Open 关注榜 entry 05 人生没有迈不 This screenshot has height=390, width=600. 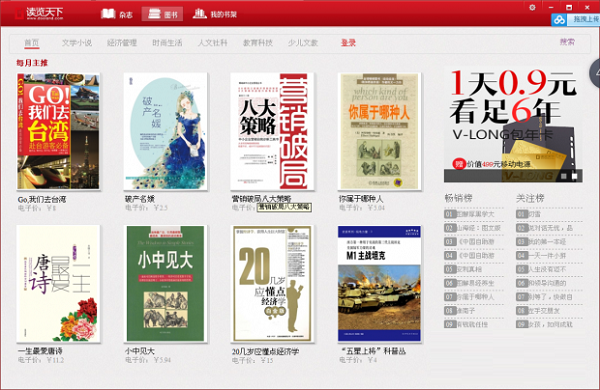click(x=549, y=269)
